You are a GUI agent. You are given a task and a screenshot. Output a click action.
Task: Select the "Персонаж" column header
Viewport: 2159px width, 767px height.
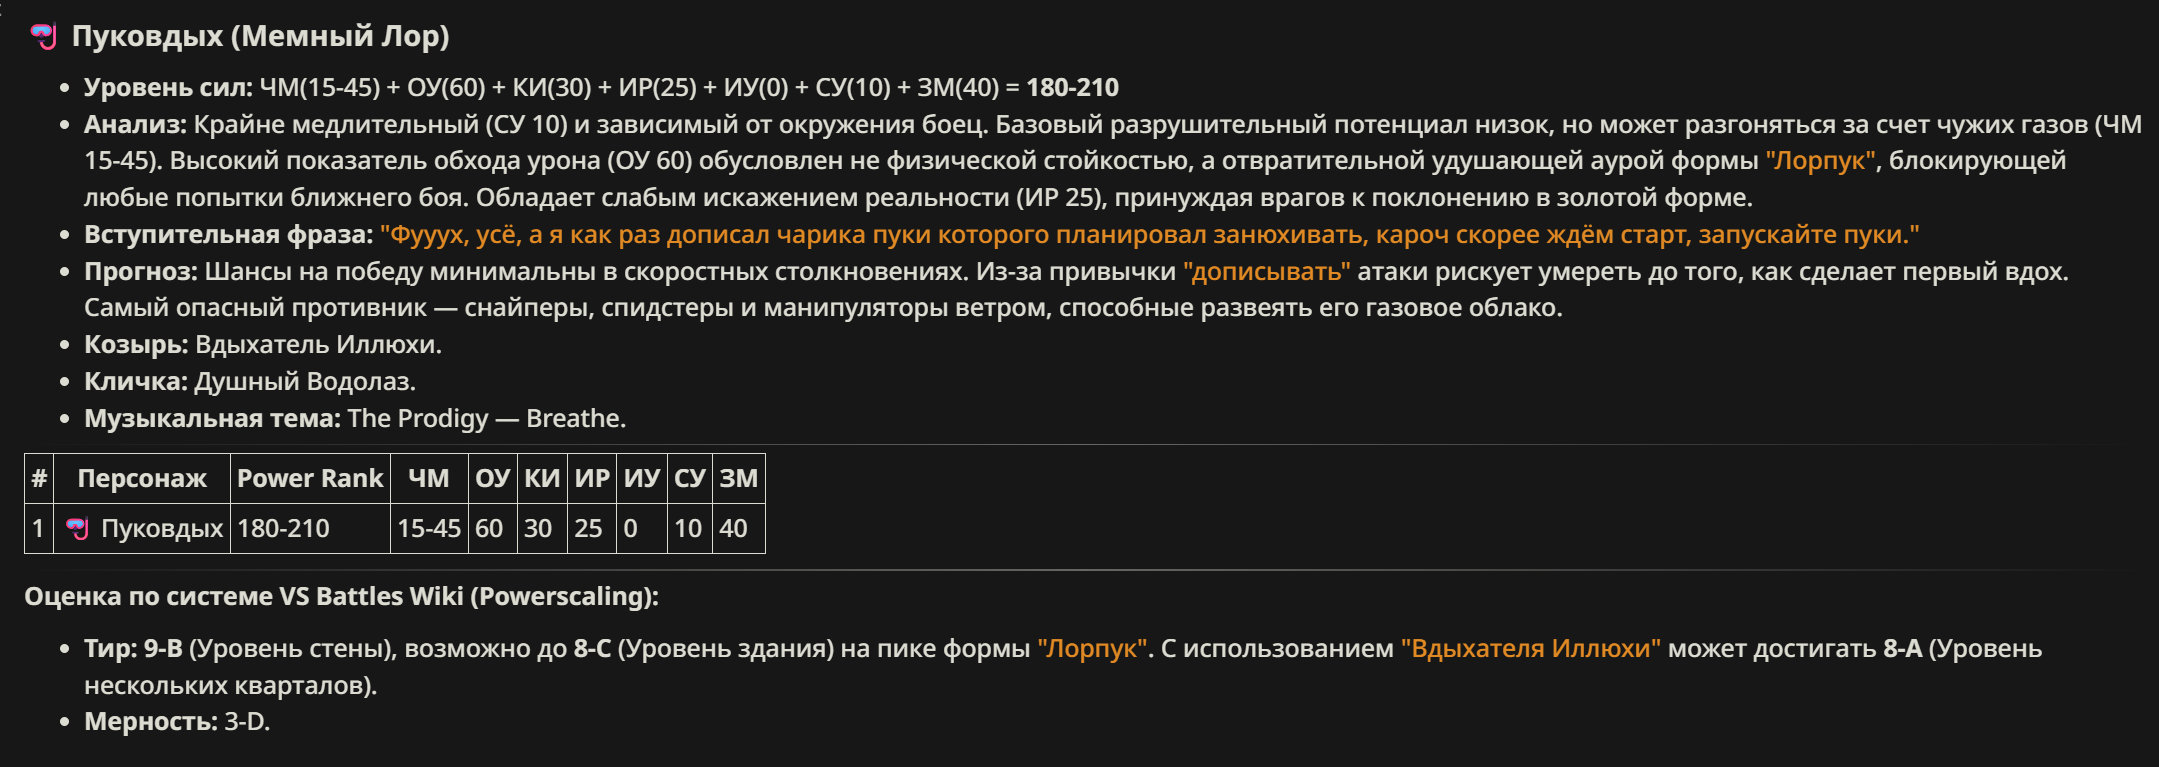(x=142, y=478)
